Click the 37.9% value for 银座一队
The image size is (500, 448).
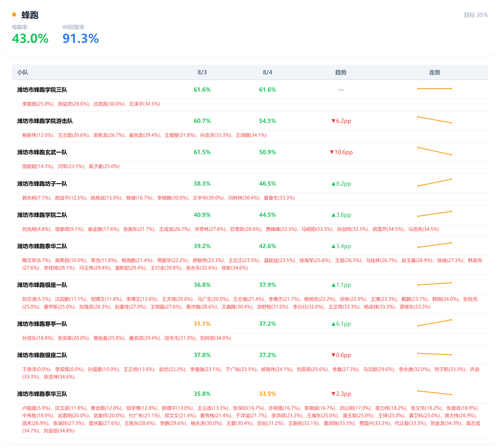click(x=267, y=285)
